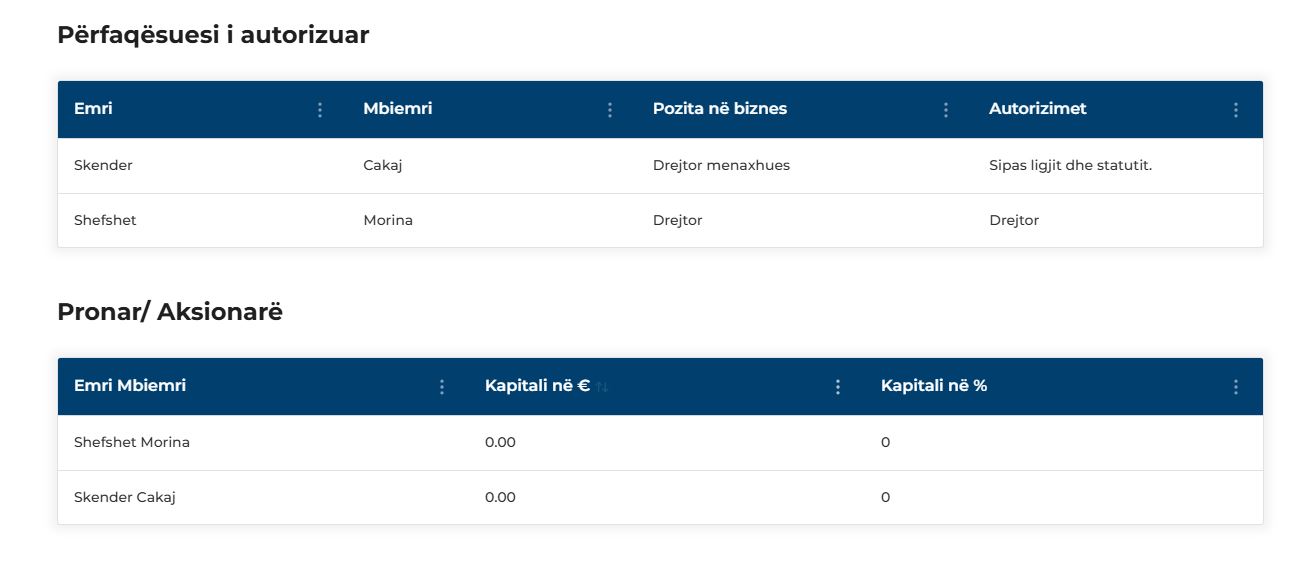Open the Emri column options menu
Image resolution: width=1314 pixels, height=561 pixels.
320,110
